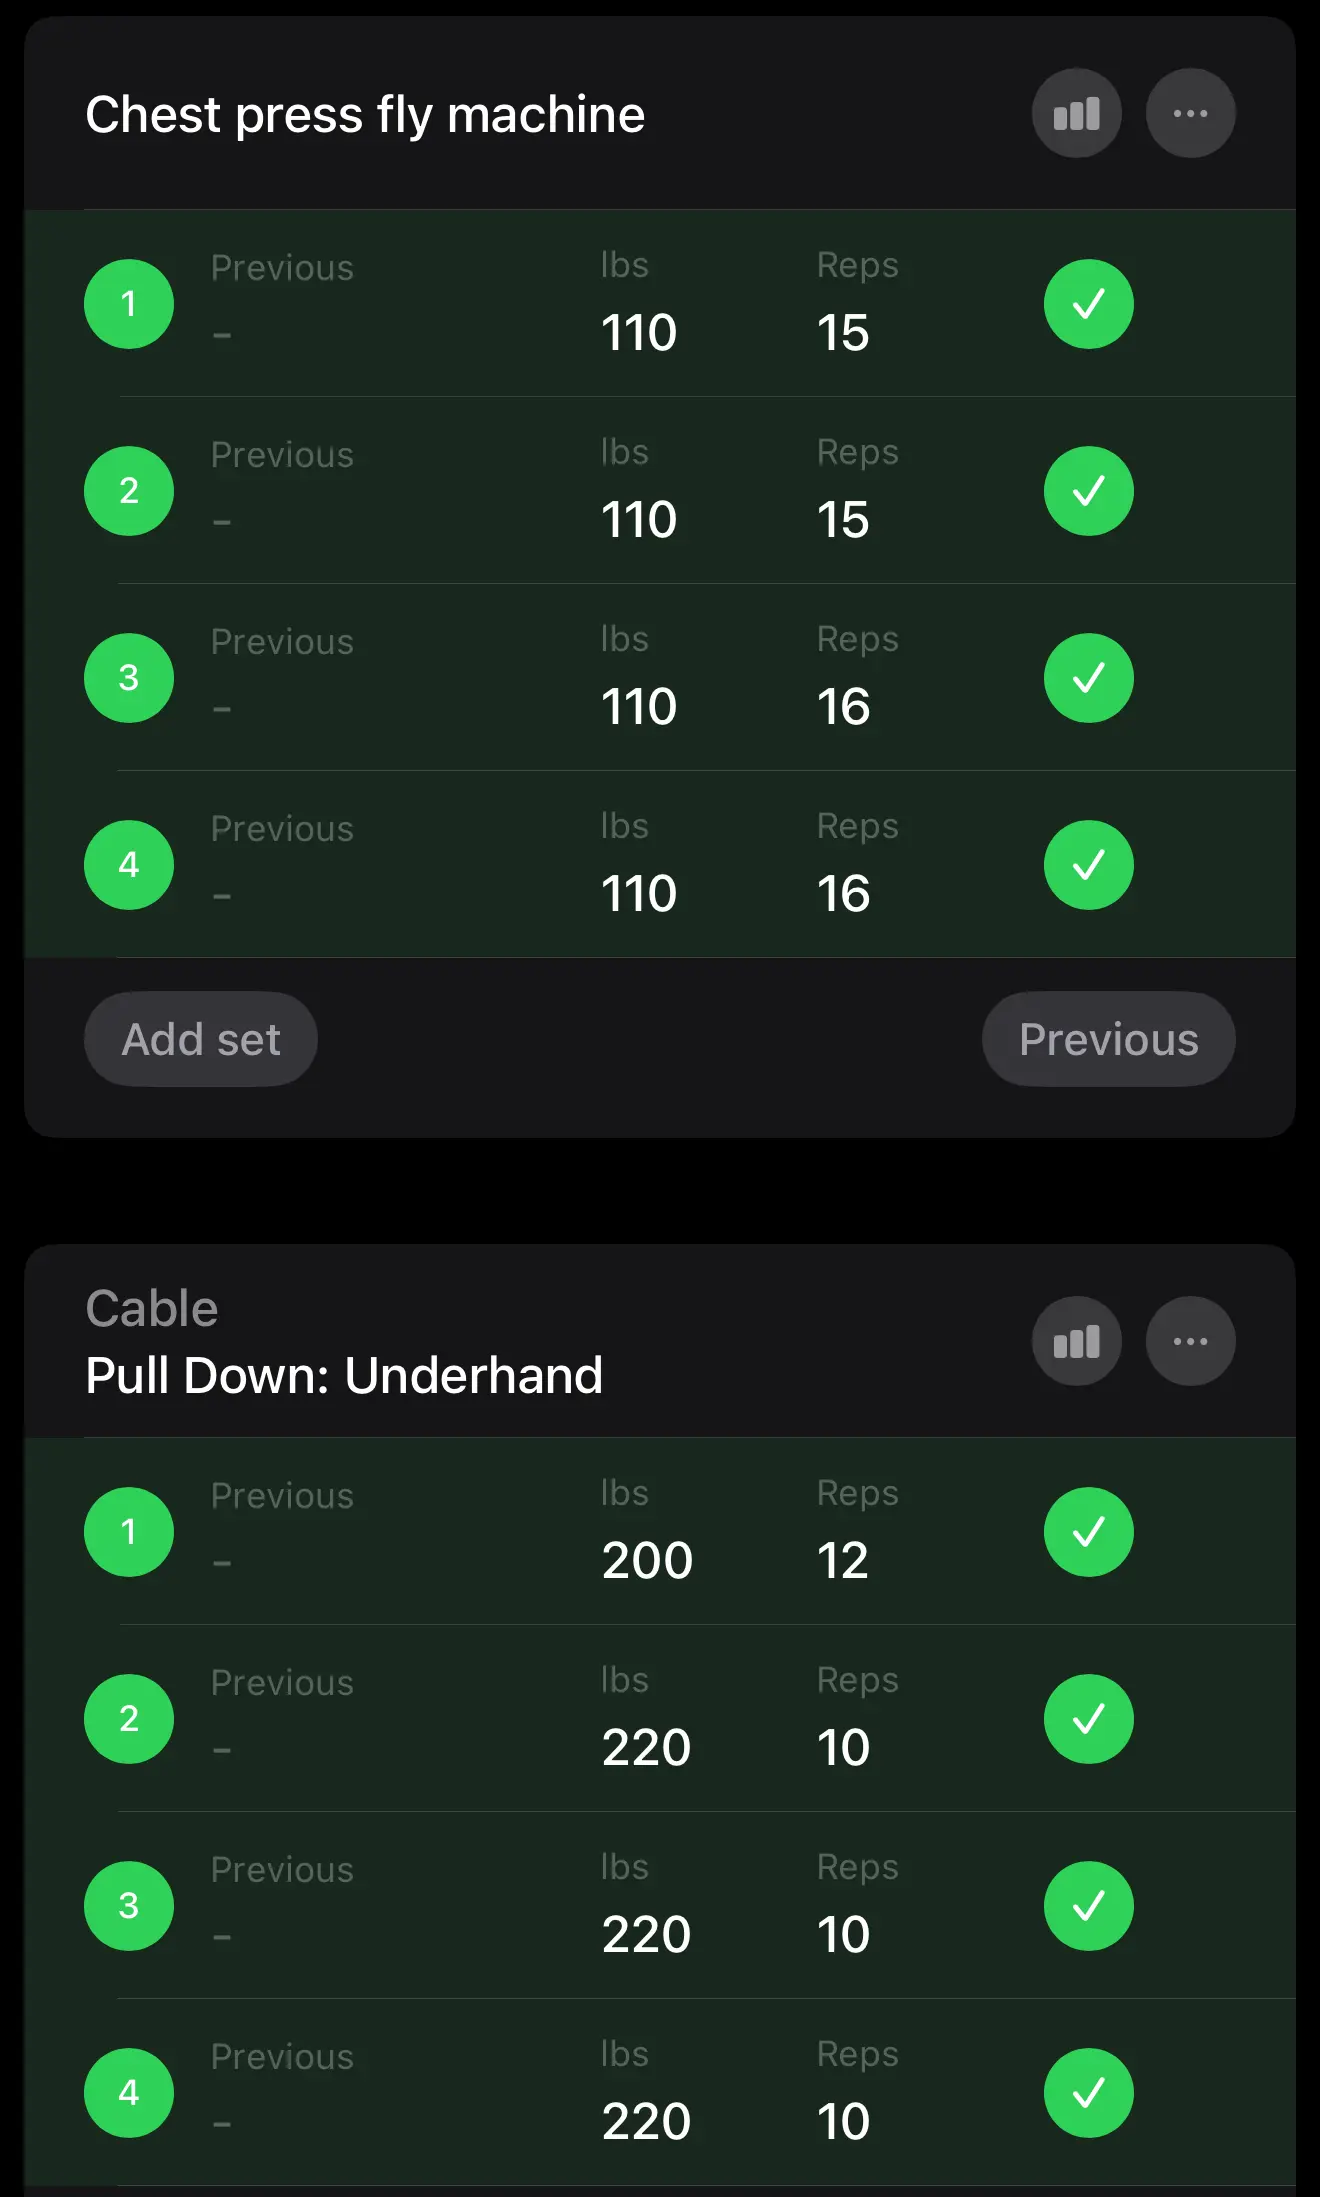Open more options menu for Cable Pull Down

pos(1190,1341)
